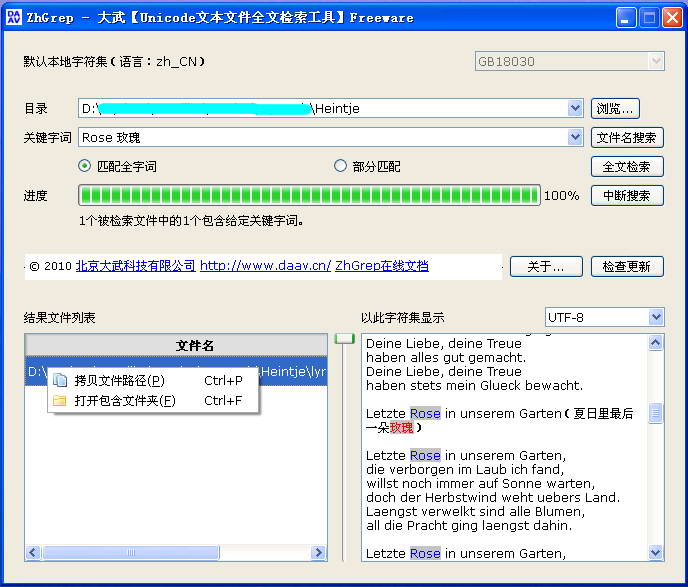Click the status text 1个被检索文件中的1个包含给定关键字词
The width and height of the screenshot is (688, 587).
click(x=191, y=220)
